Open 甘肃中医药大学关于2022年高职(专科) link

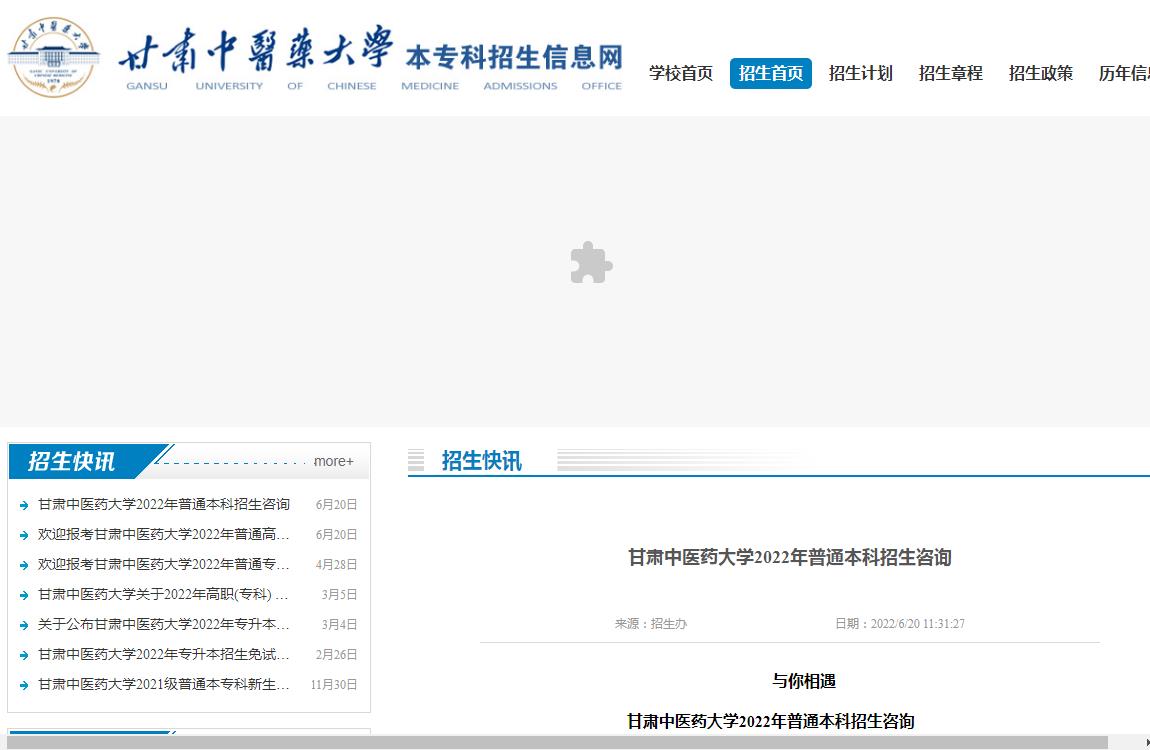[163, 595]
